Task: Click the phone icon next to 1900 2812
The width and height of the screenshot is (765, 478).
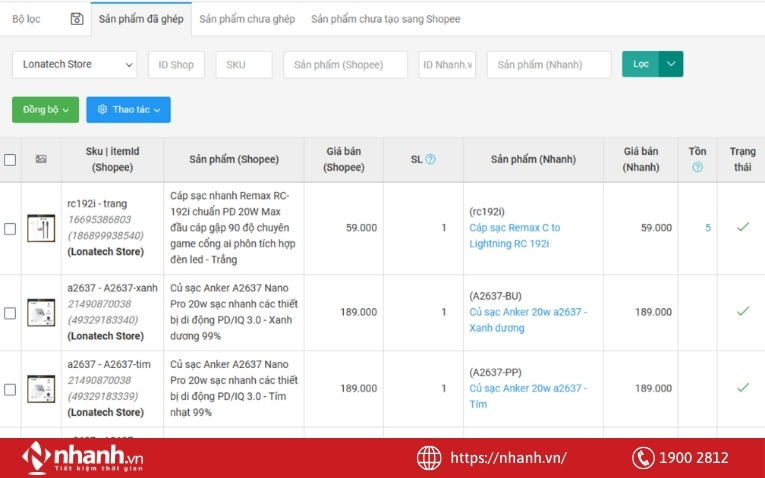Action: coord(643,458)
